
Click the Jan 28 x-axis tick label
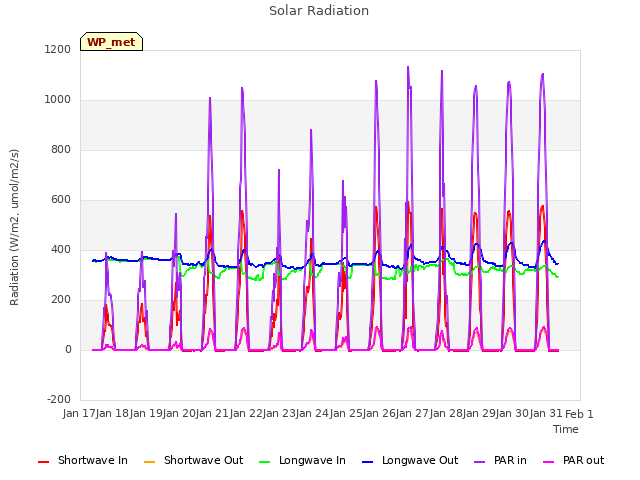point(446,413)
